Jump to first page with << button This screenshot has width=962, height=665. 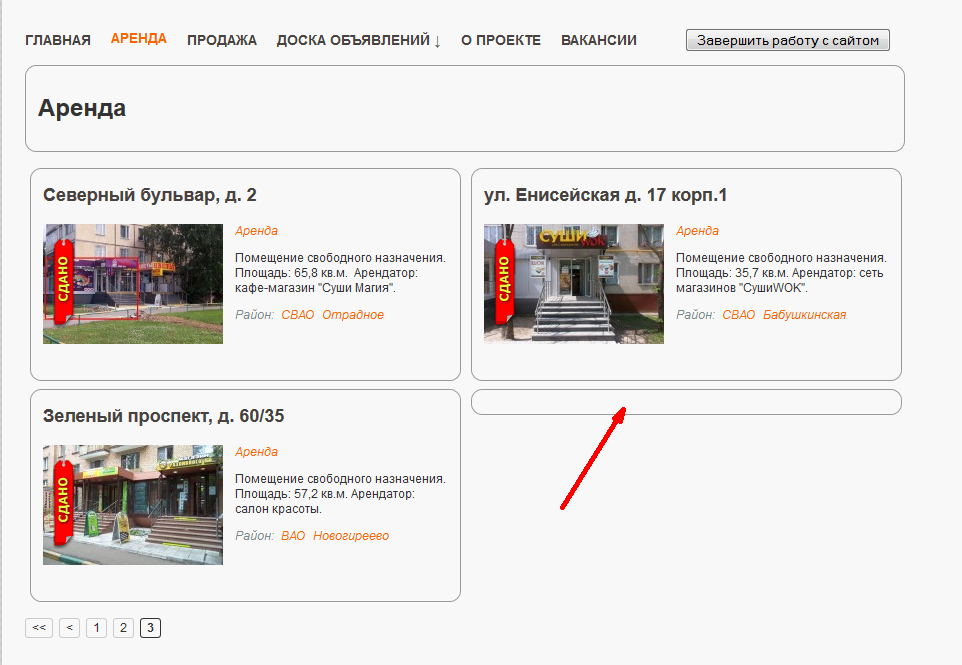coord(39,628)
